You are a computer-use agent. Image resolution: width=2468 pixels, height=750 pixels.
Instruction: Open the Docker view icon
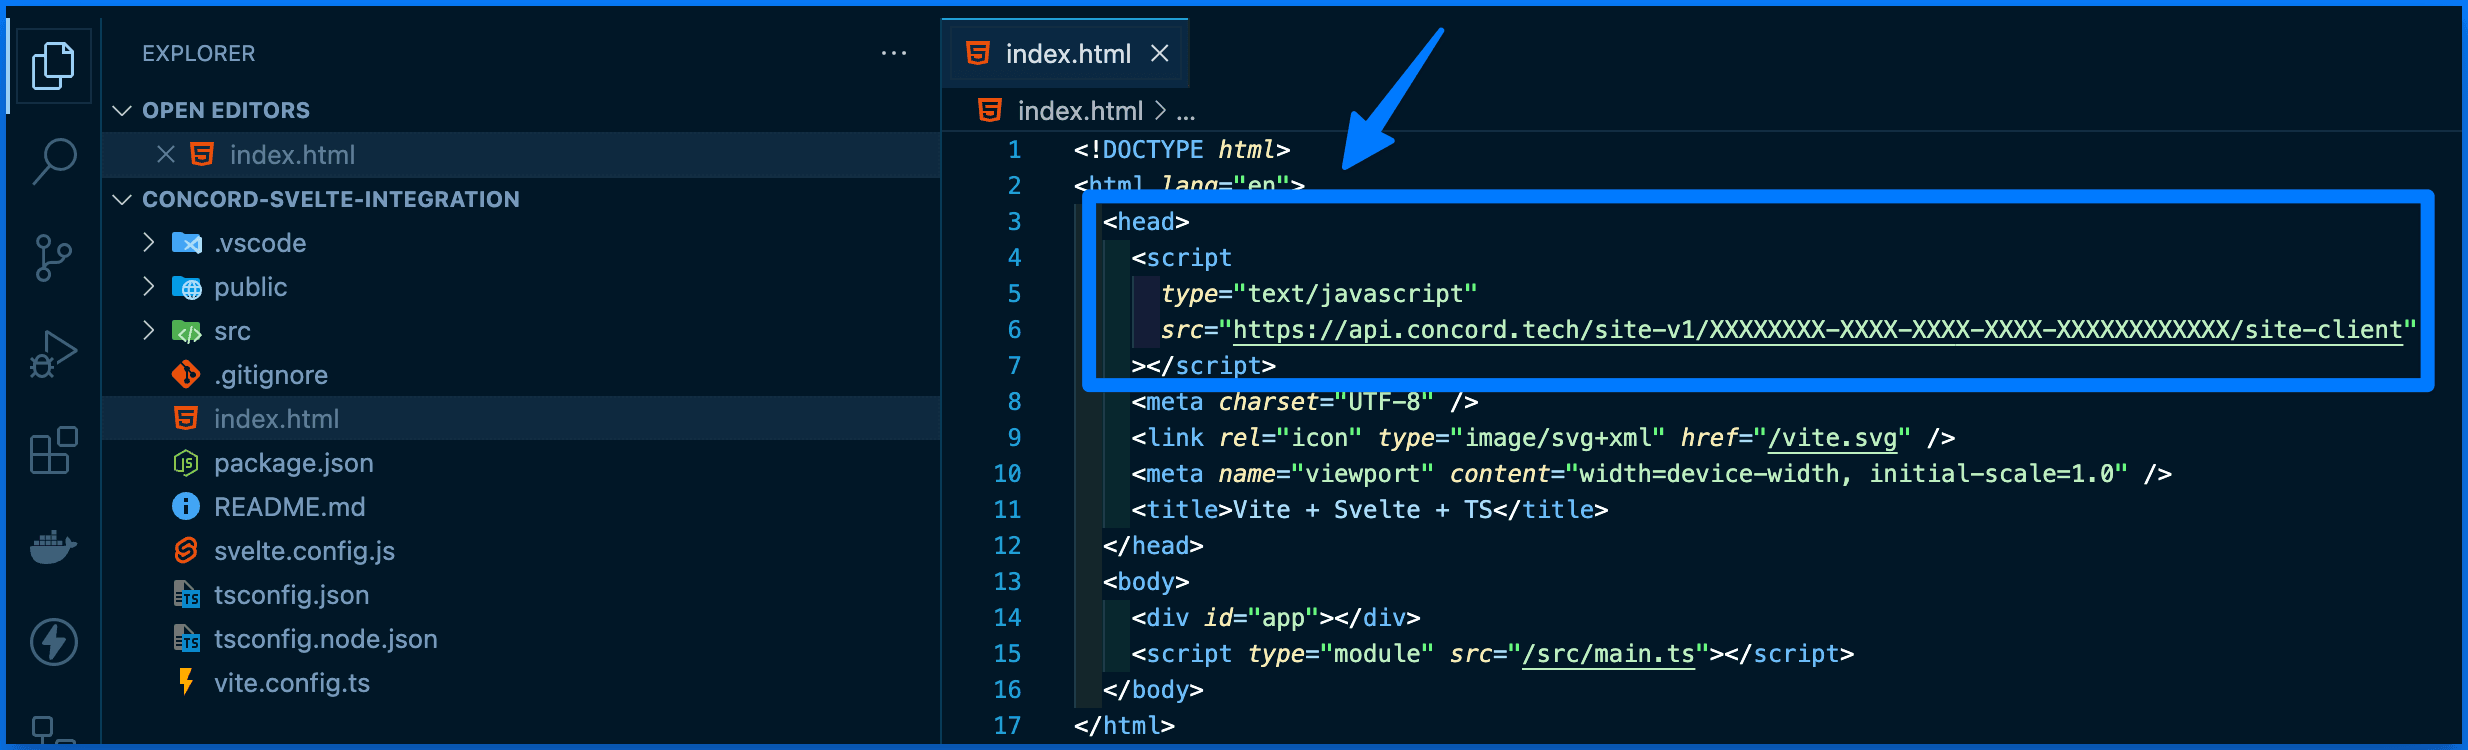click(x=53, y=547)
